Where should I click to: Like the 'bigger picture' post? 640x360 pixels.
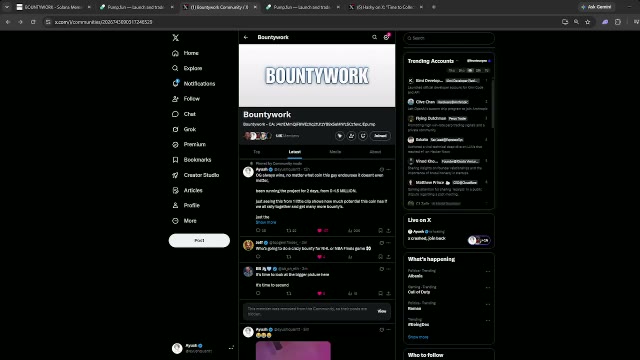[321, 293]
